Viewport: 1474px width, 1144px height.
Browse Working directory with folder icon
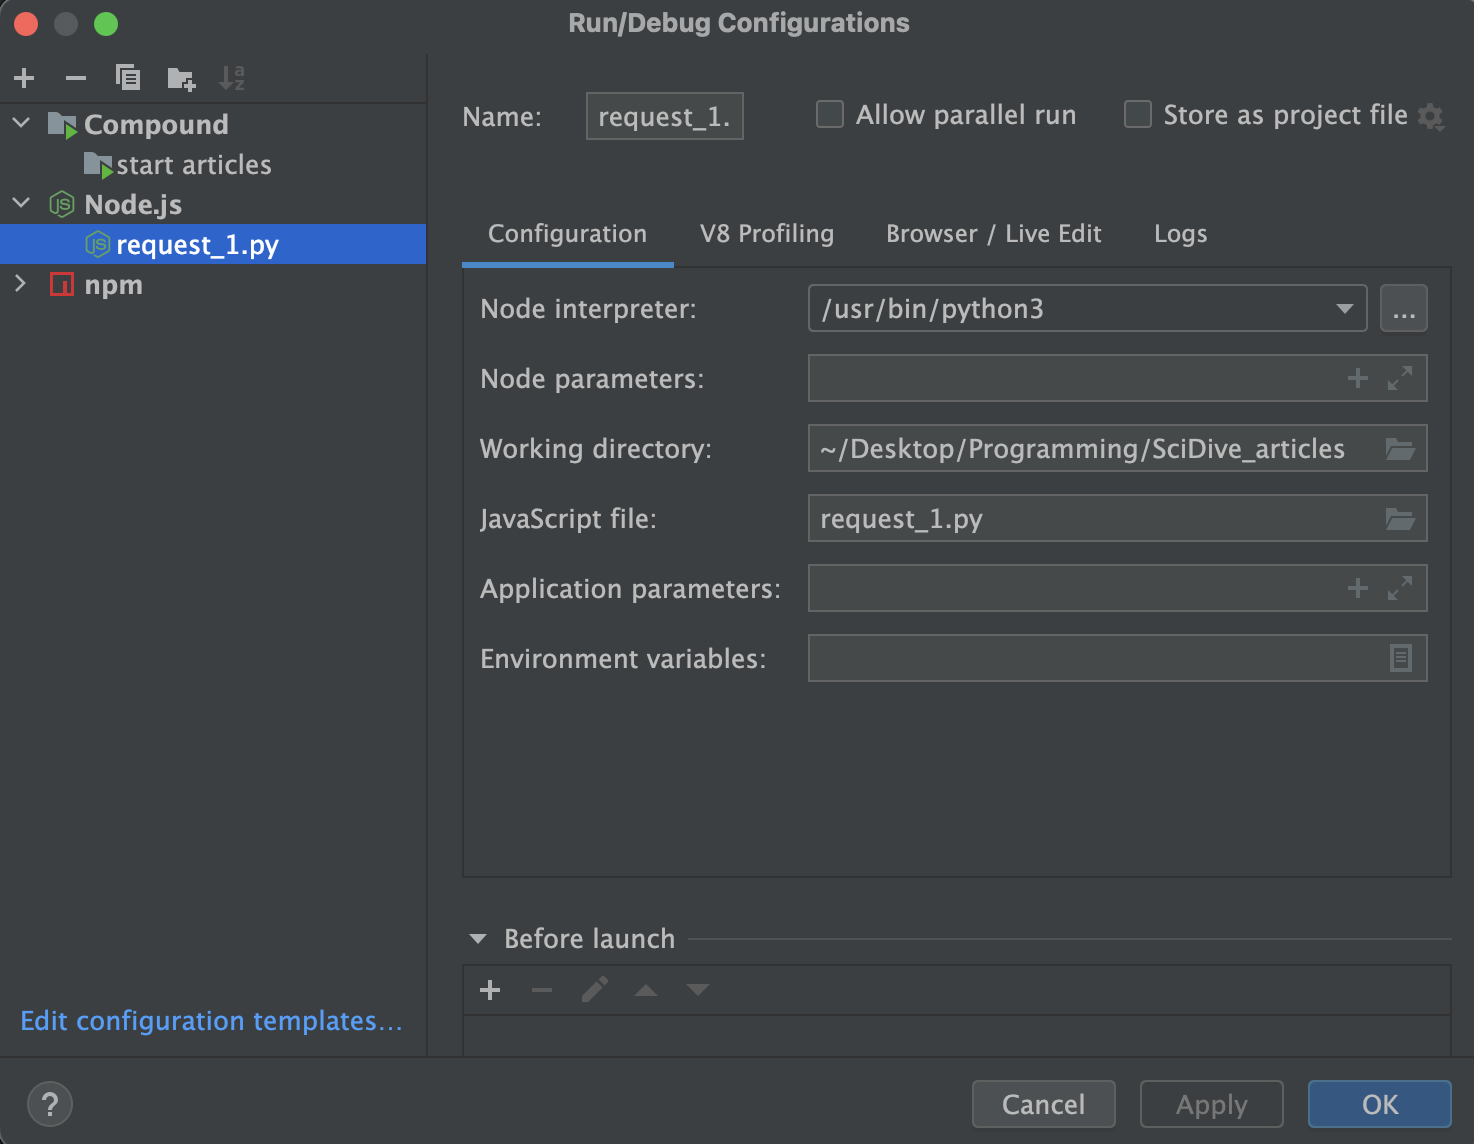point(1400,449)
